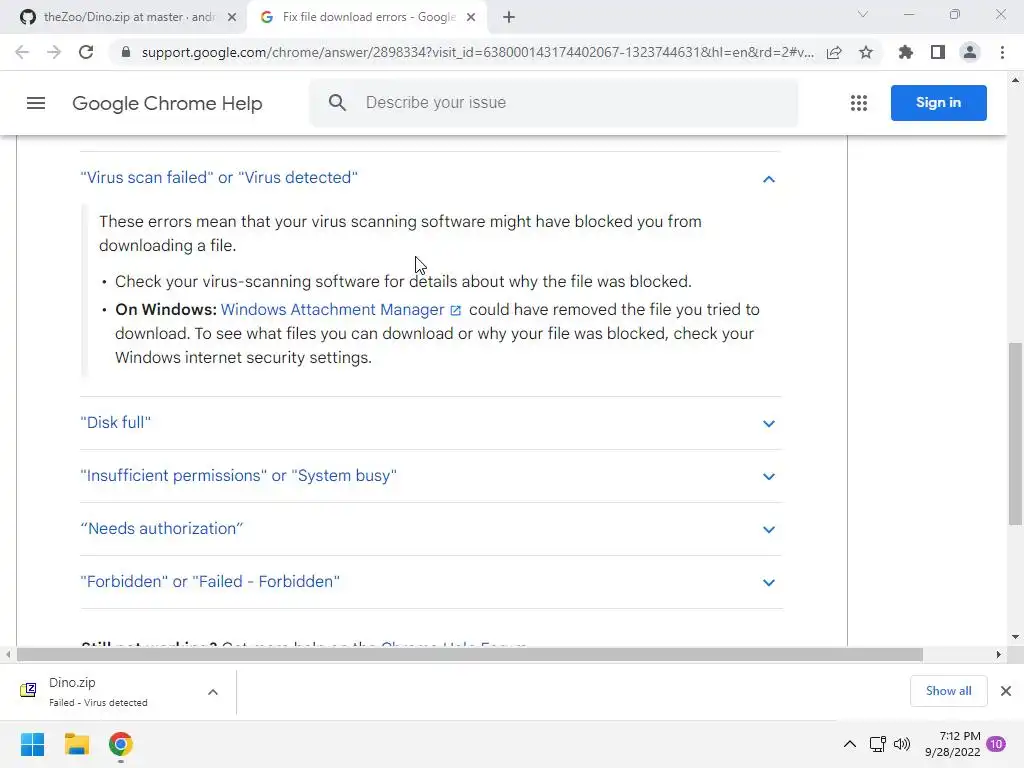Click Dino.zip file icon in download bar
The image size is (1024, 768).
coord(28,690)
